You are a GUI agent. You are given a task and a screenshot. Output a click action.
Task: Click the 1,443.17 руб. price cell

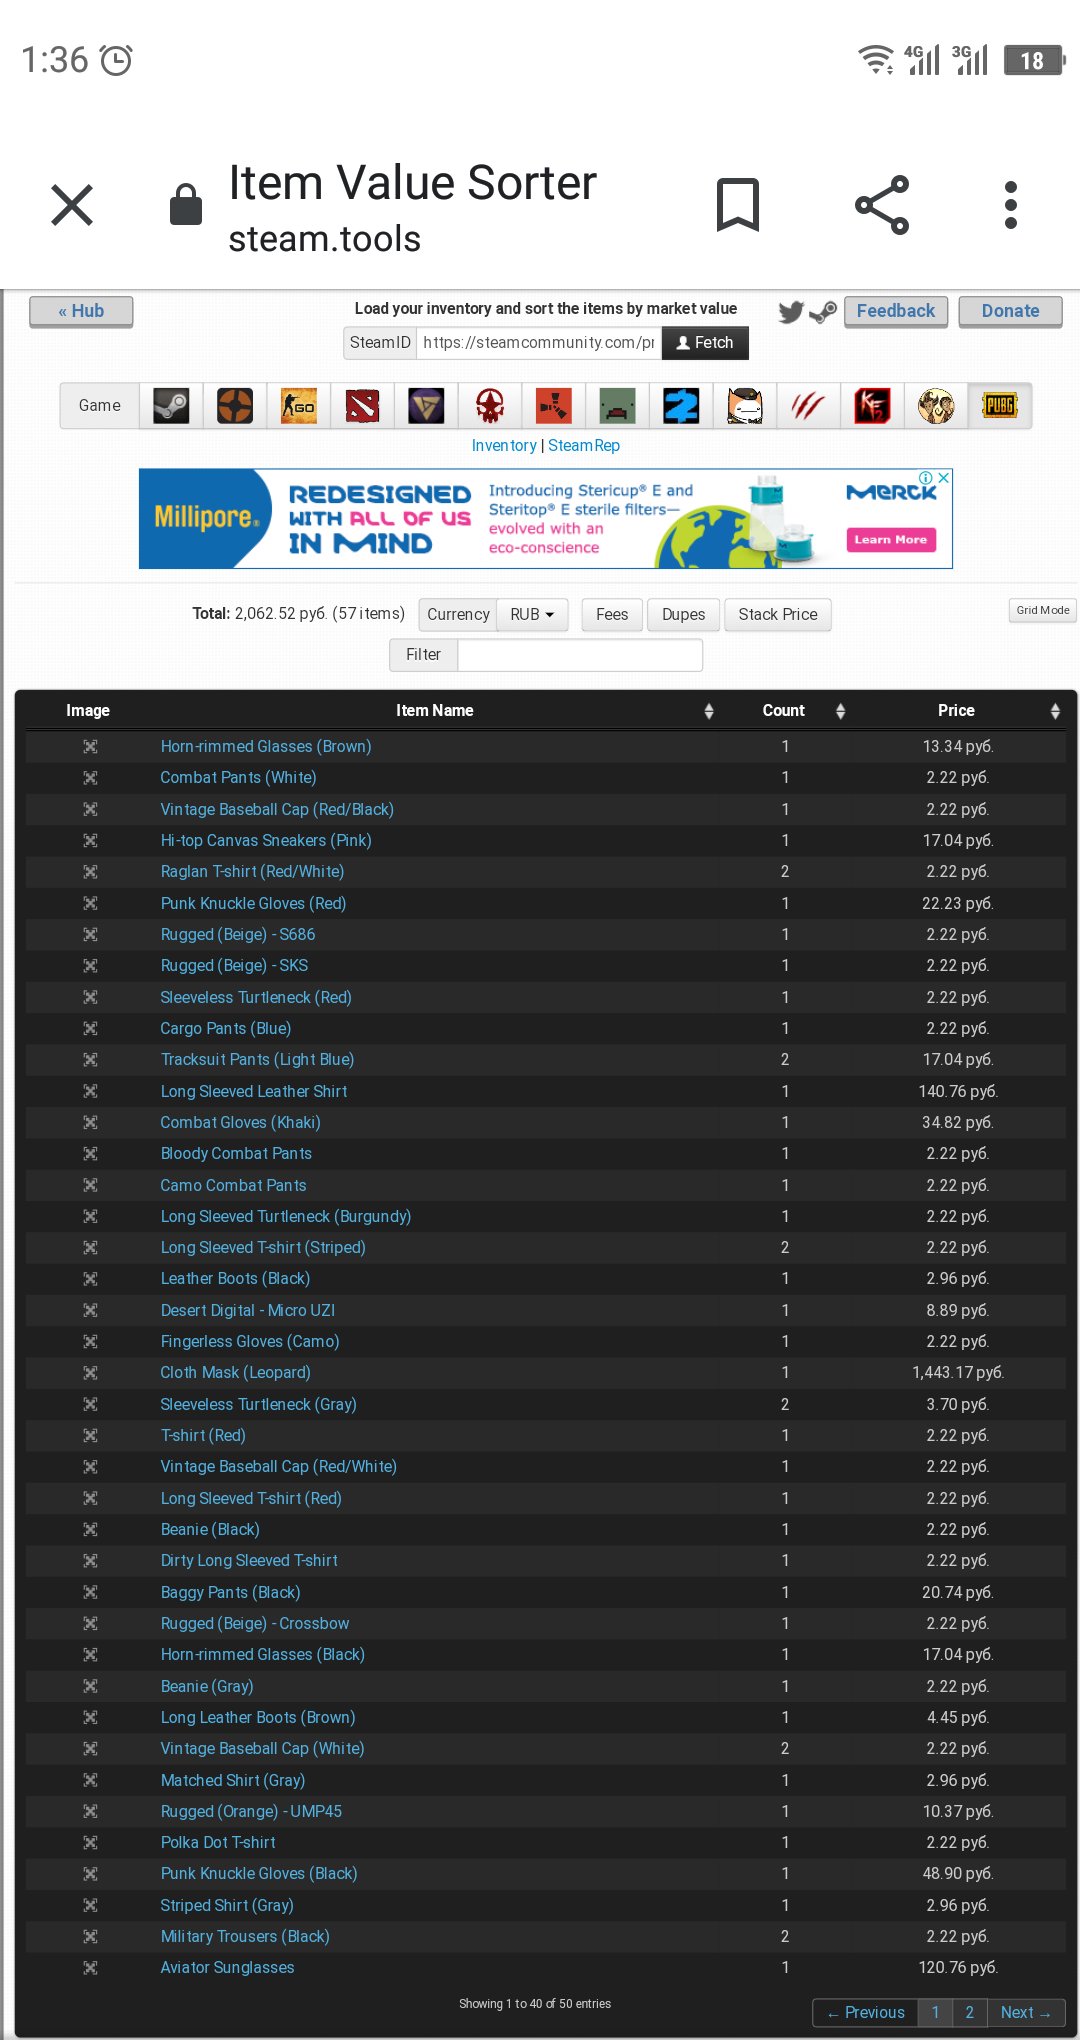(957, 1372)
